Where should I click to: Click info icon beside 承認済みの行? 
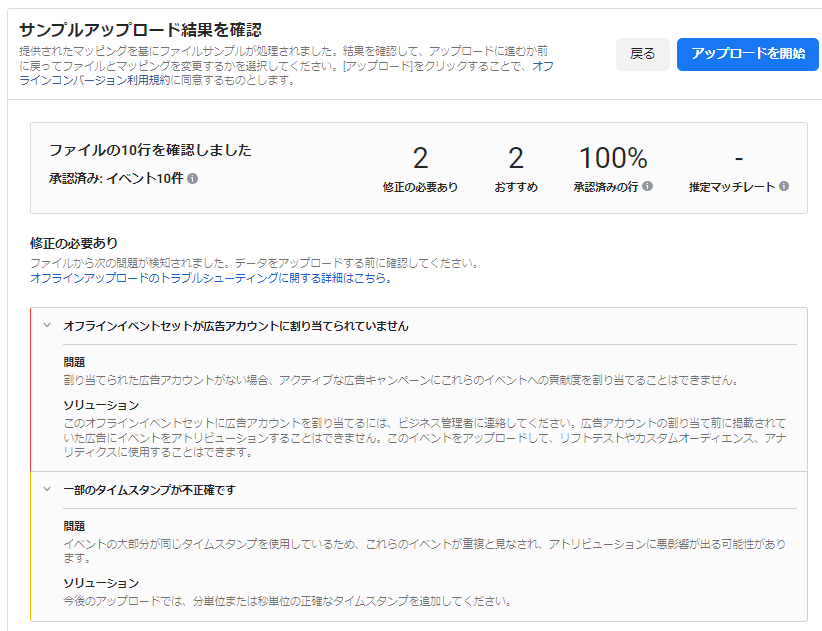647,186
